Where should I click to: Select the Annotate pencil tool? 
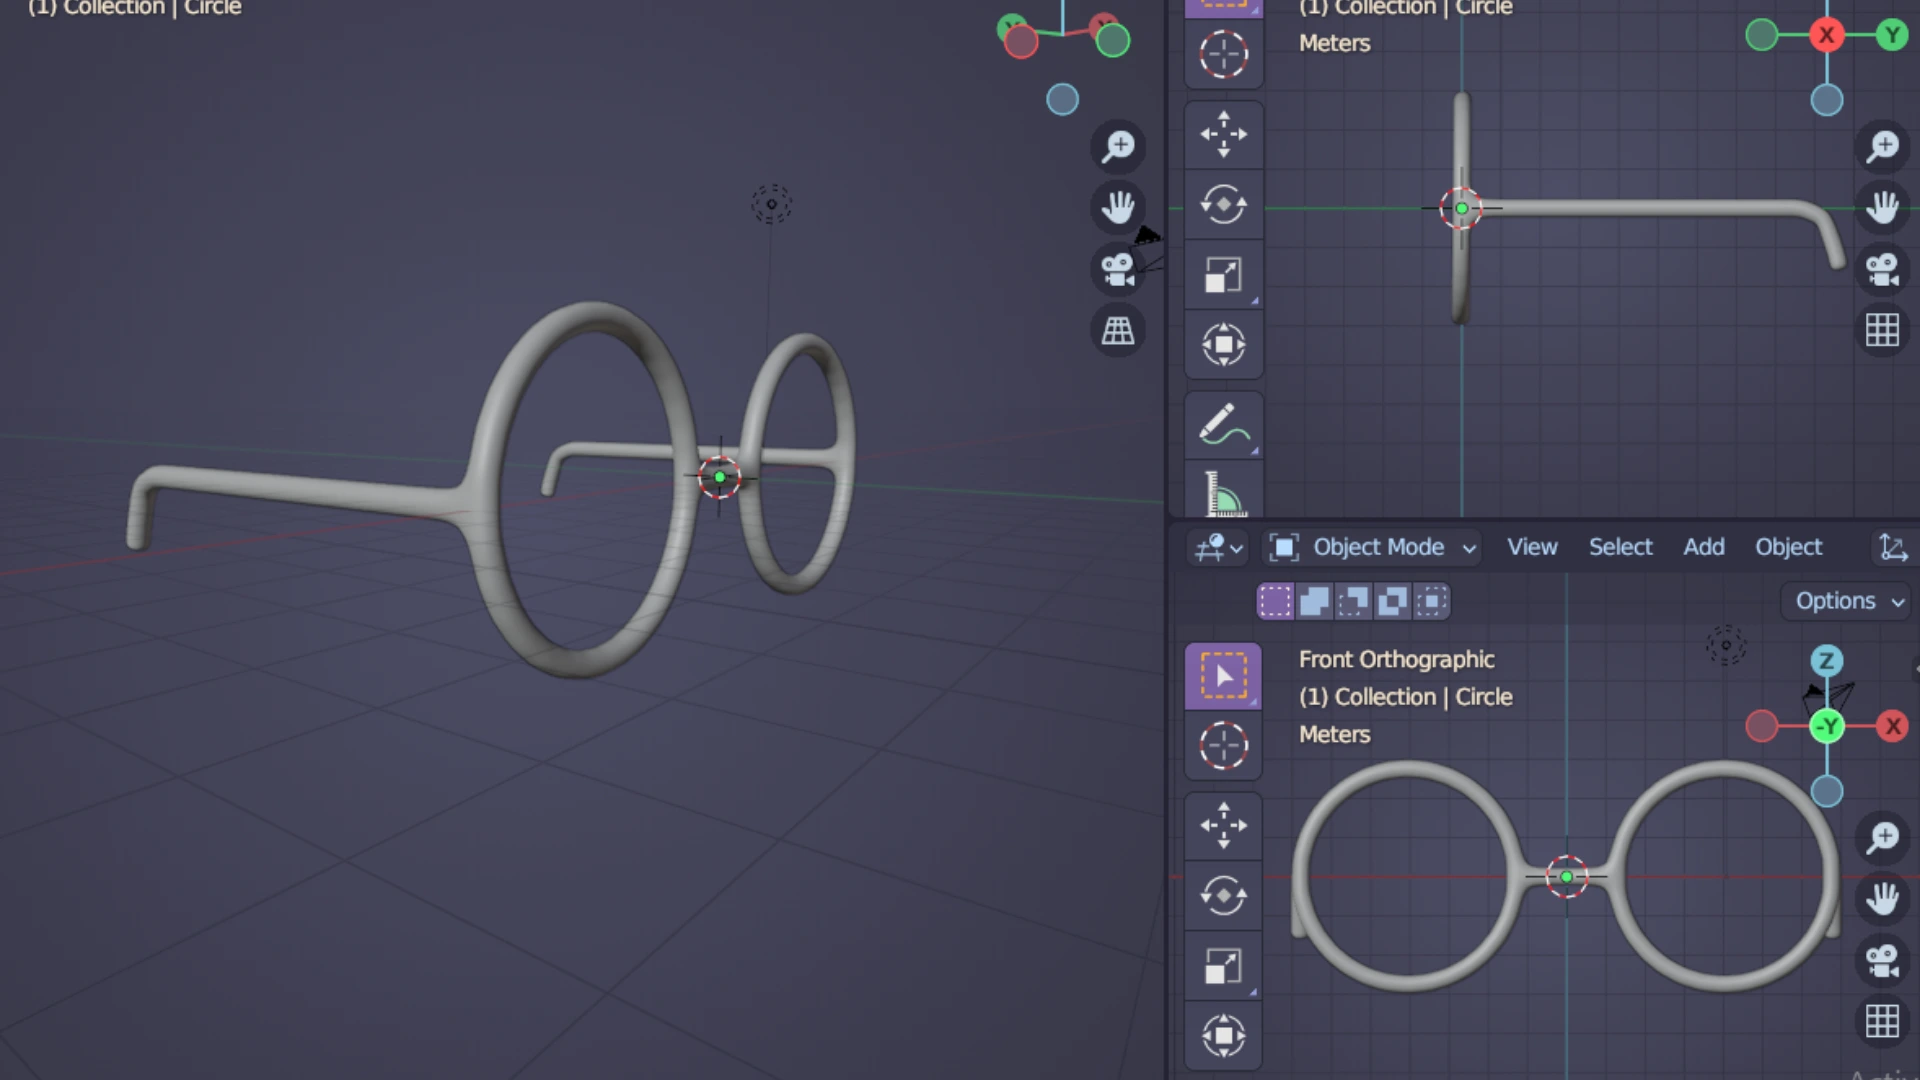pyautogui.click(x=1223, y=425)
